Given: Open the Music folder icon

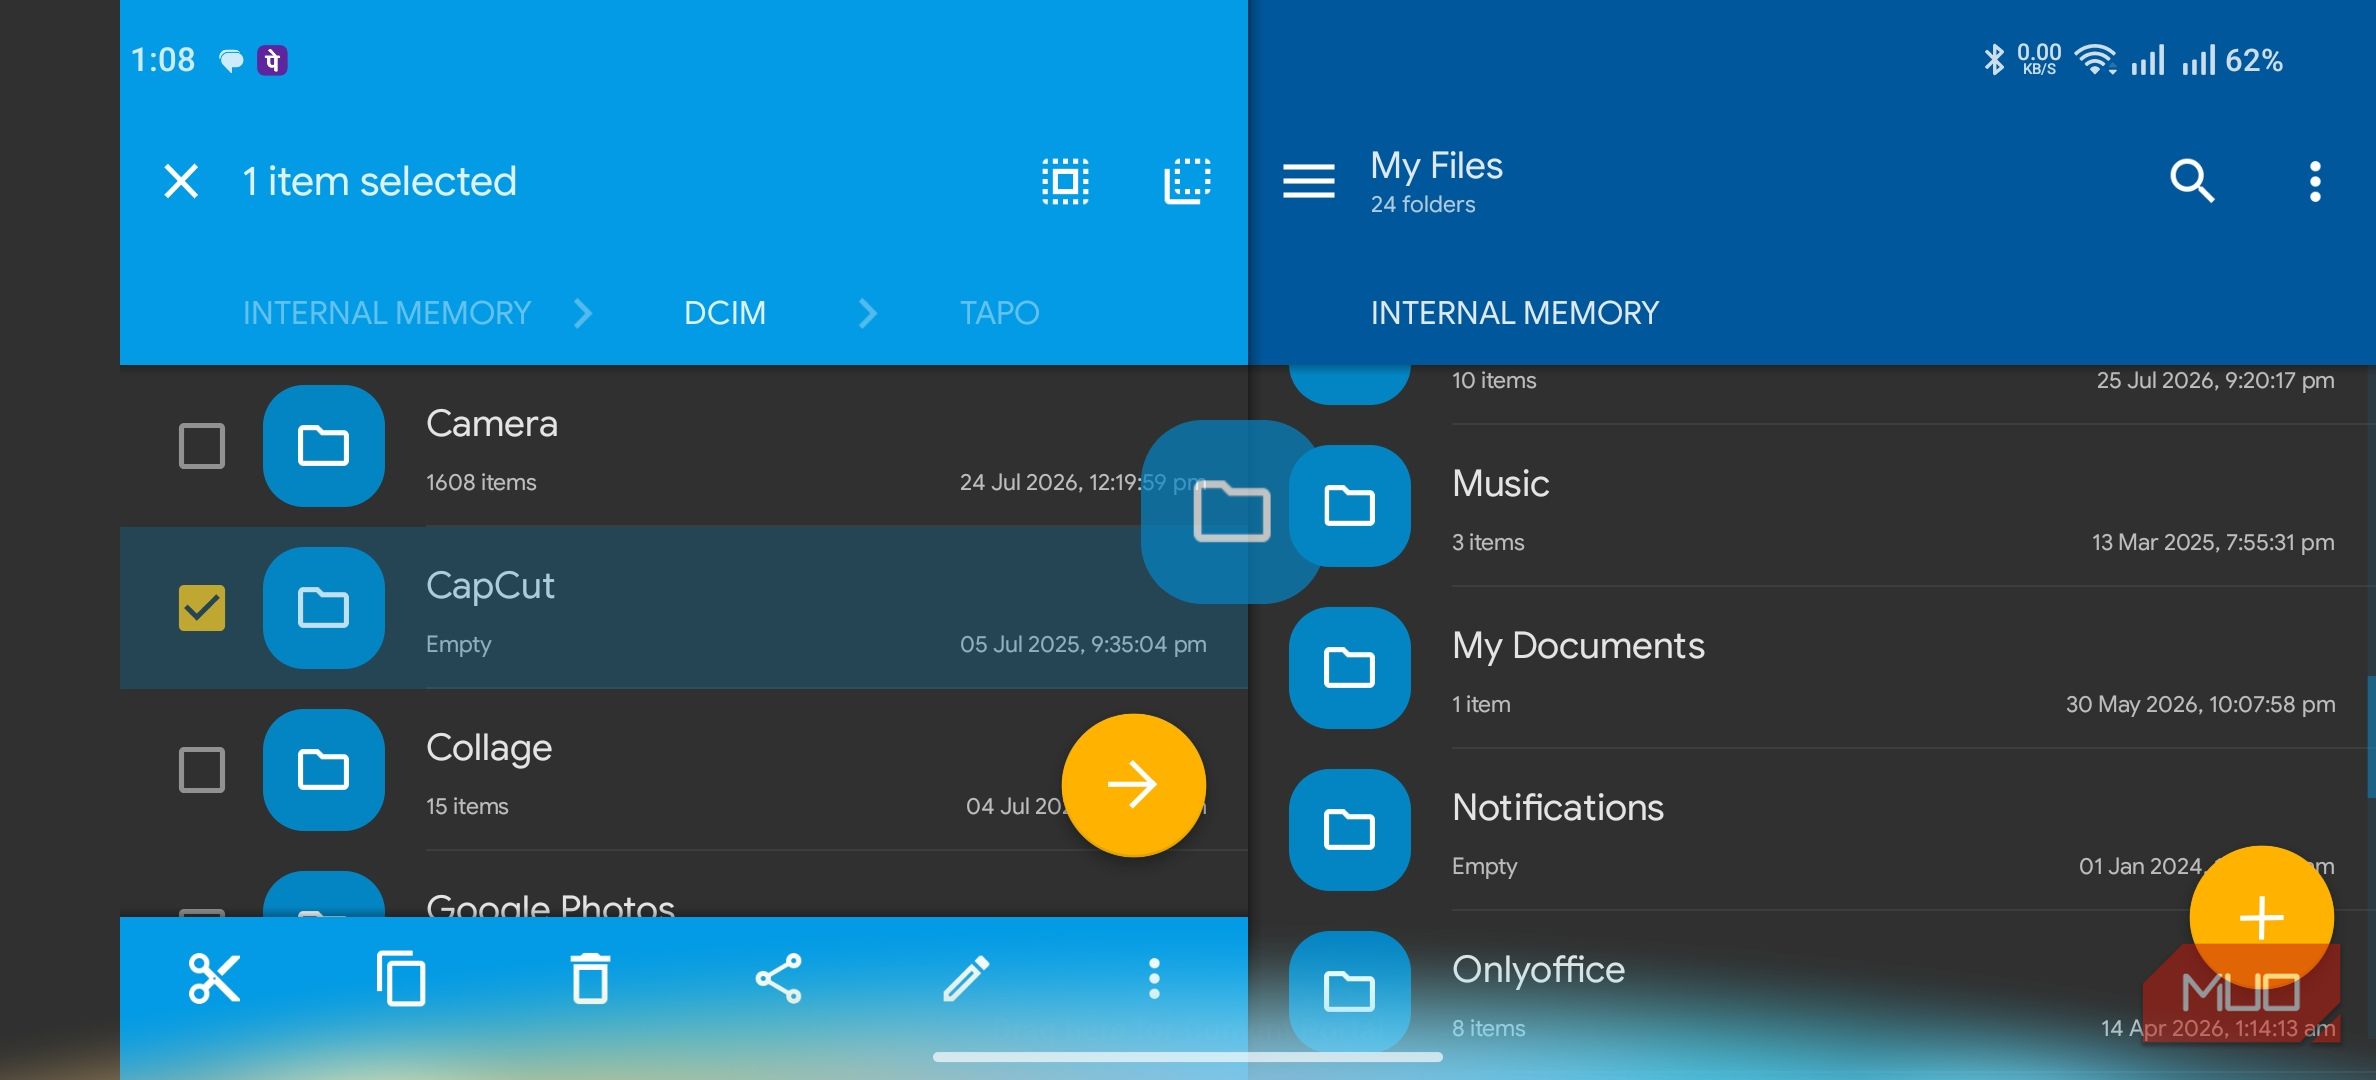Looking at the screenshot, I should (1349, 506).
